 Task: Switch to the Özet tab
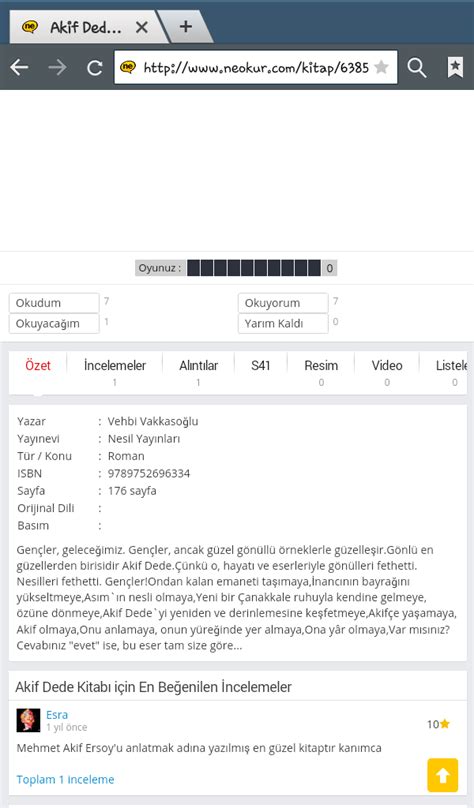coord(38,366)
